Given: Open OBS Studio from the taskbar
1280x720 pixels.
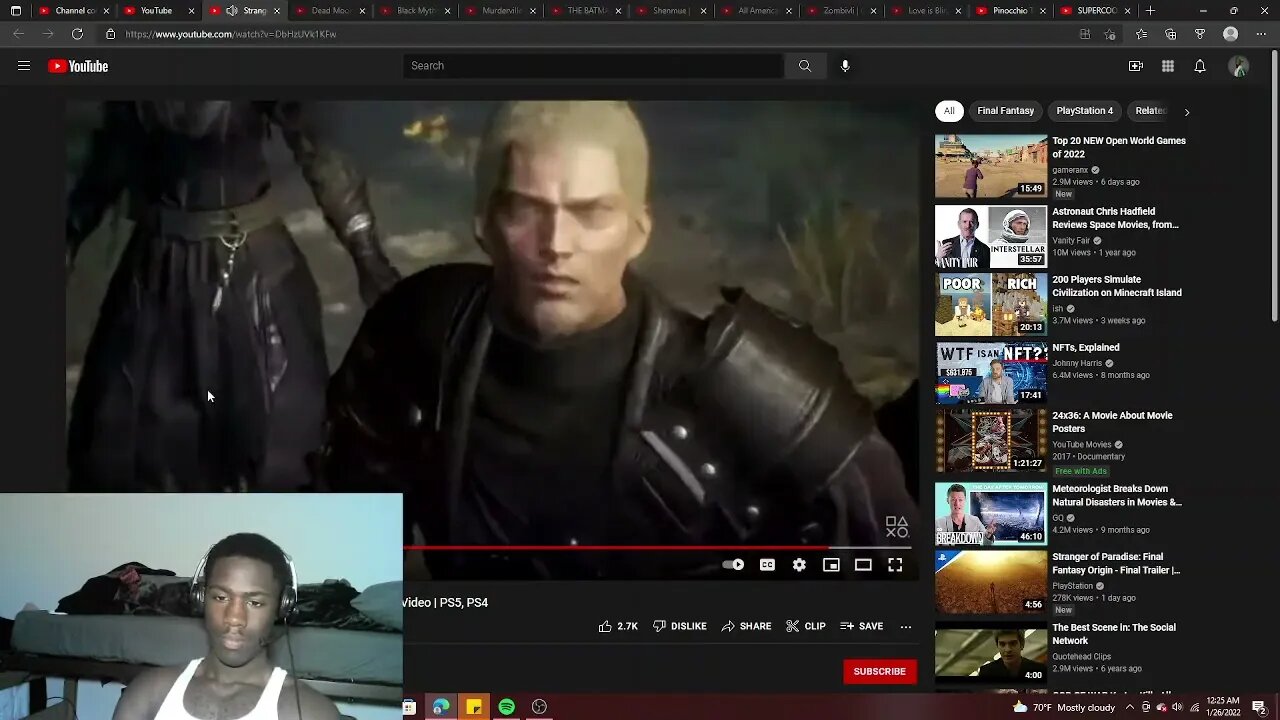Looking at the screenshot, I should (x=539, y=707).
